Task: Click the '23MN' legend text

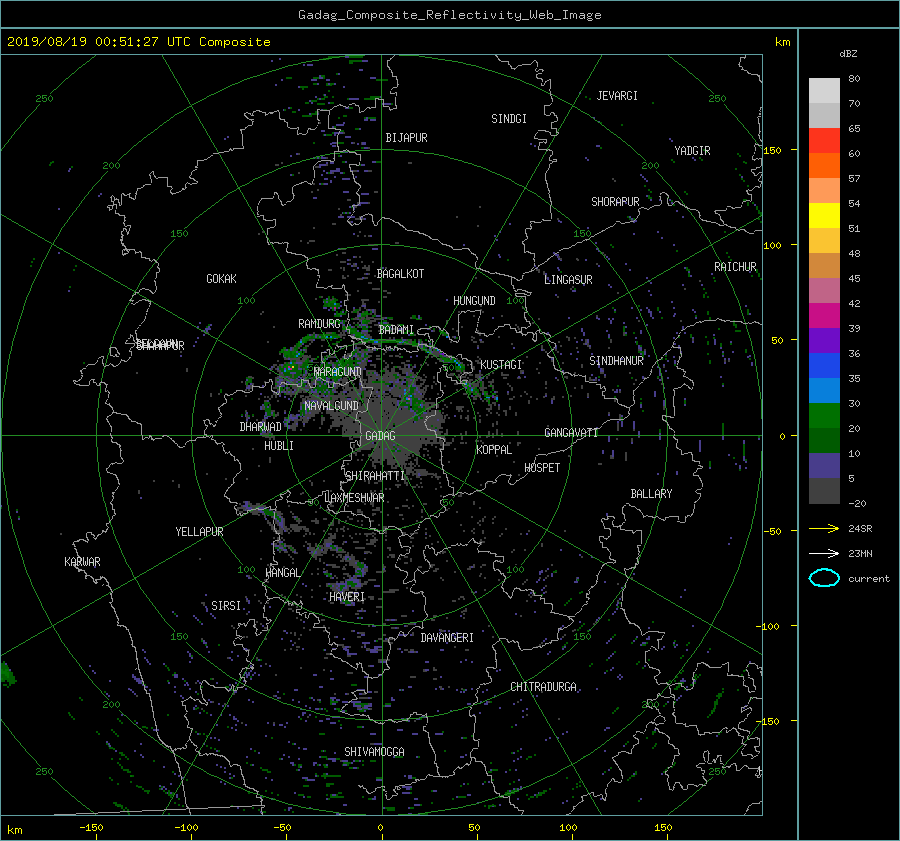Action: (860, 554)
